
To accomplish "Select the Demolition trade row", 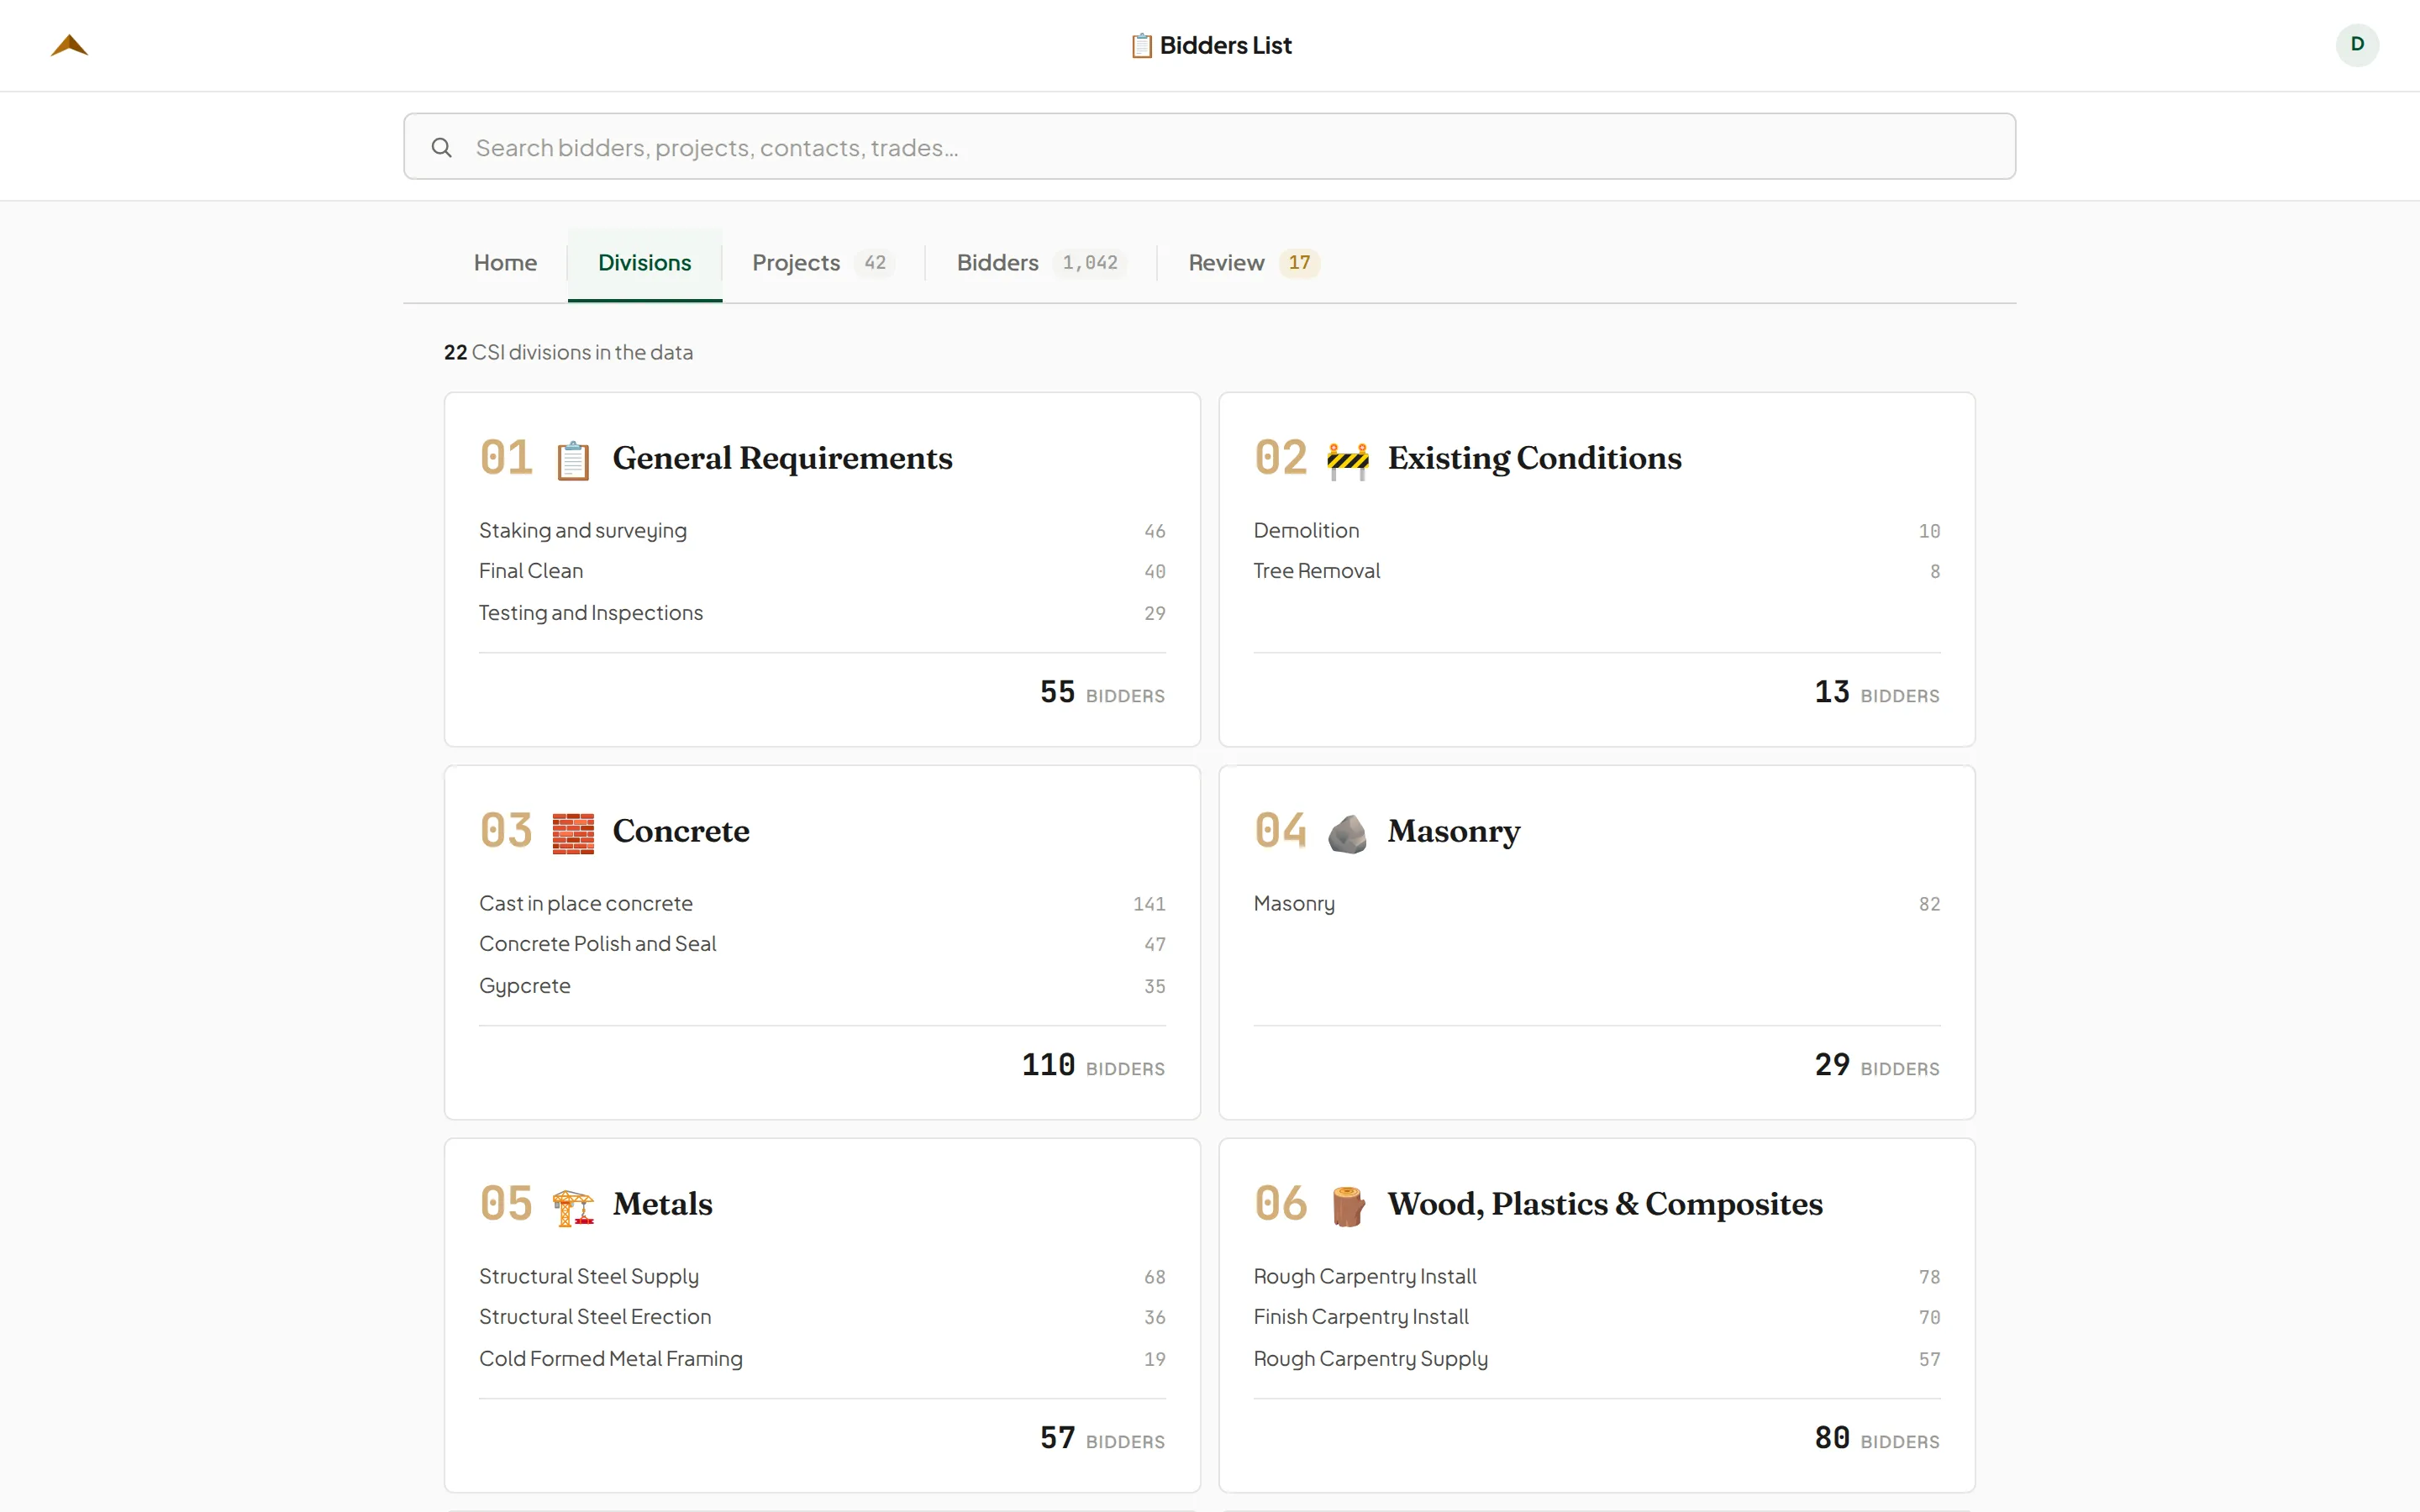I will (1597, 531).
